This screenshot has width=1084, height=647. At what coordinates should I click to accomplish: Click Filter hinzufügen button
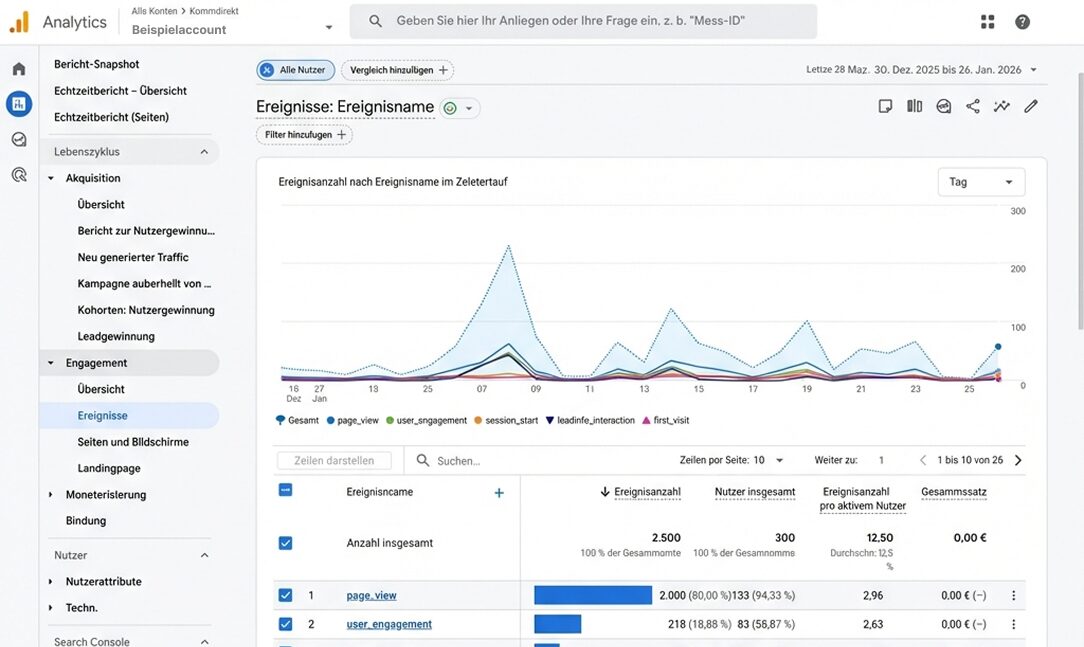pos(304,135)
